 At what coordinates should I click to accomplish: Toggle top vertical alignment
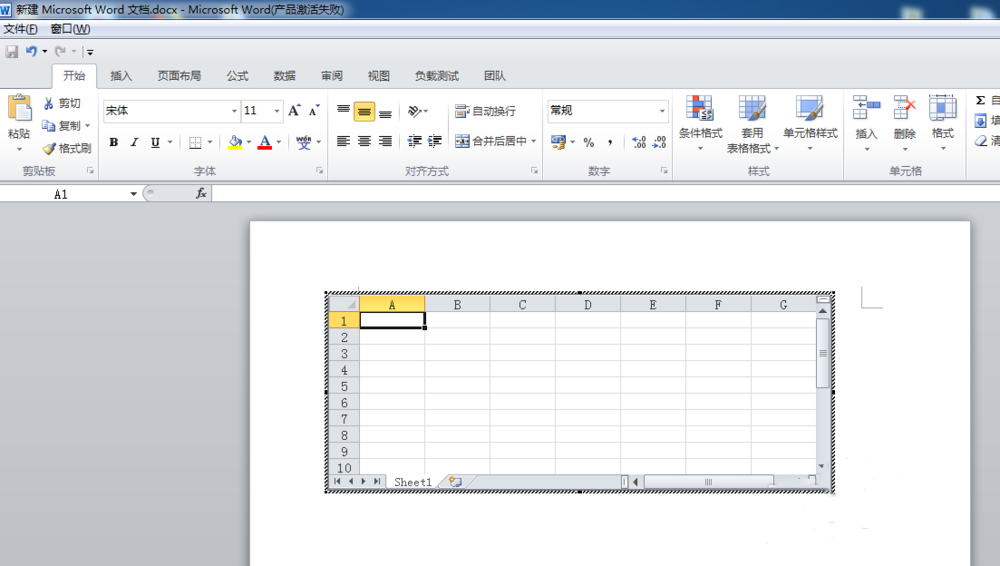click(x=343, y=111)
